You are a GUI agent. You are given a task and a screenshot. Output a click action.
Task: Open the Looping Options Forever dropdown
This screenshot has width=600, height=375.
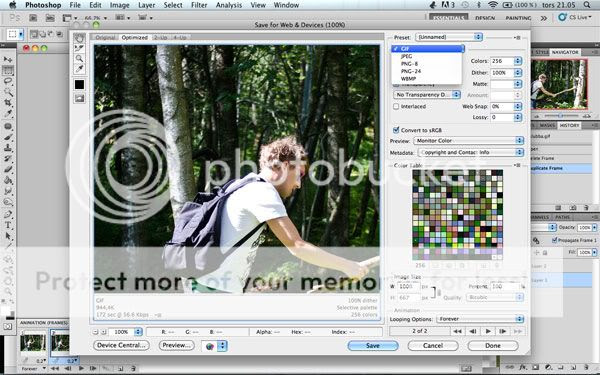point(480,319)
